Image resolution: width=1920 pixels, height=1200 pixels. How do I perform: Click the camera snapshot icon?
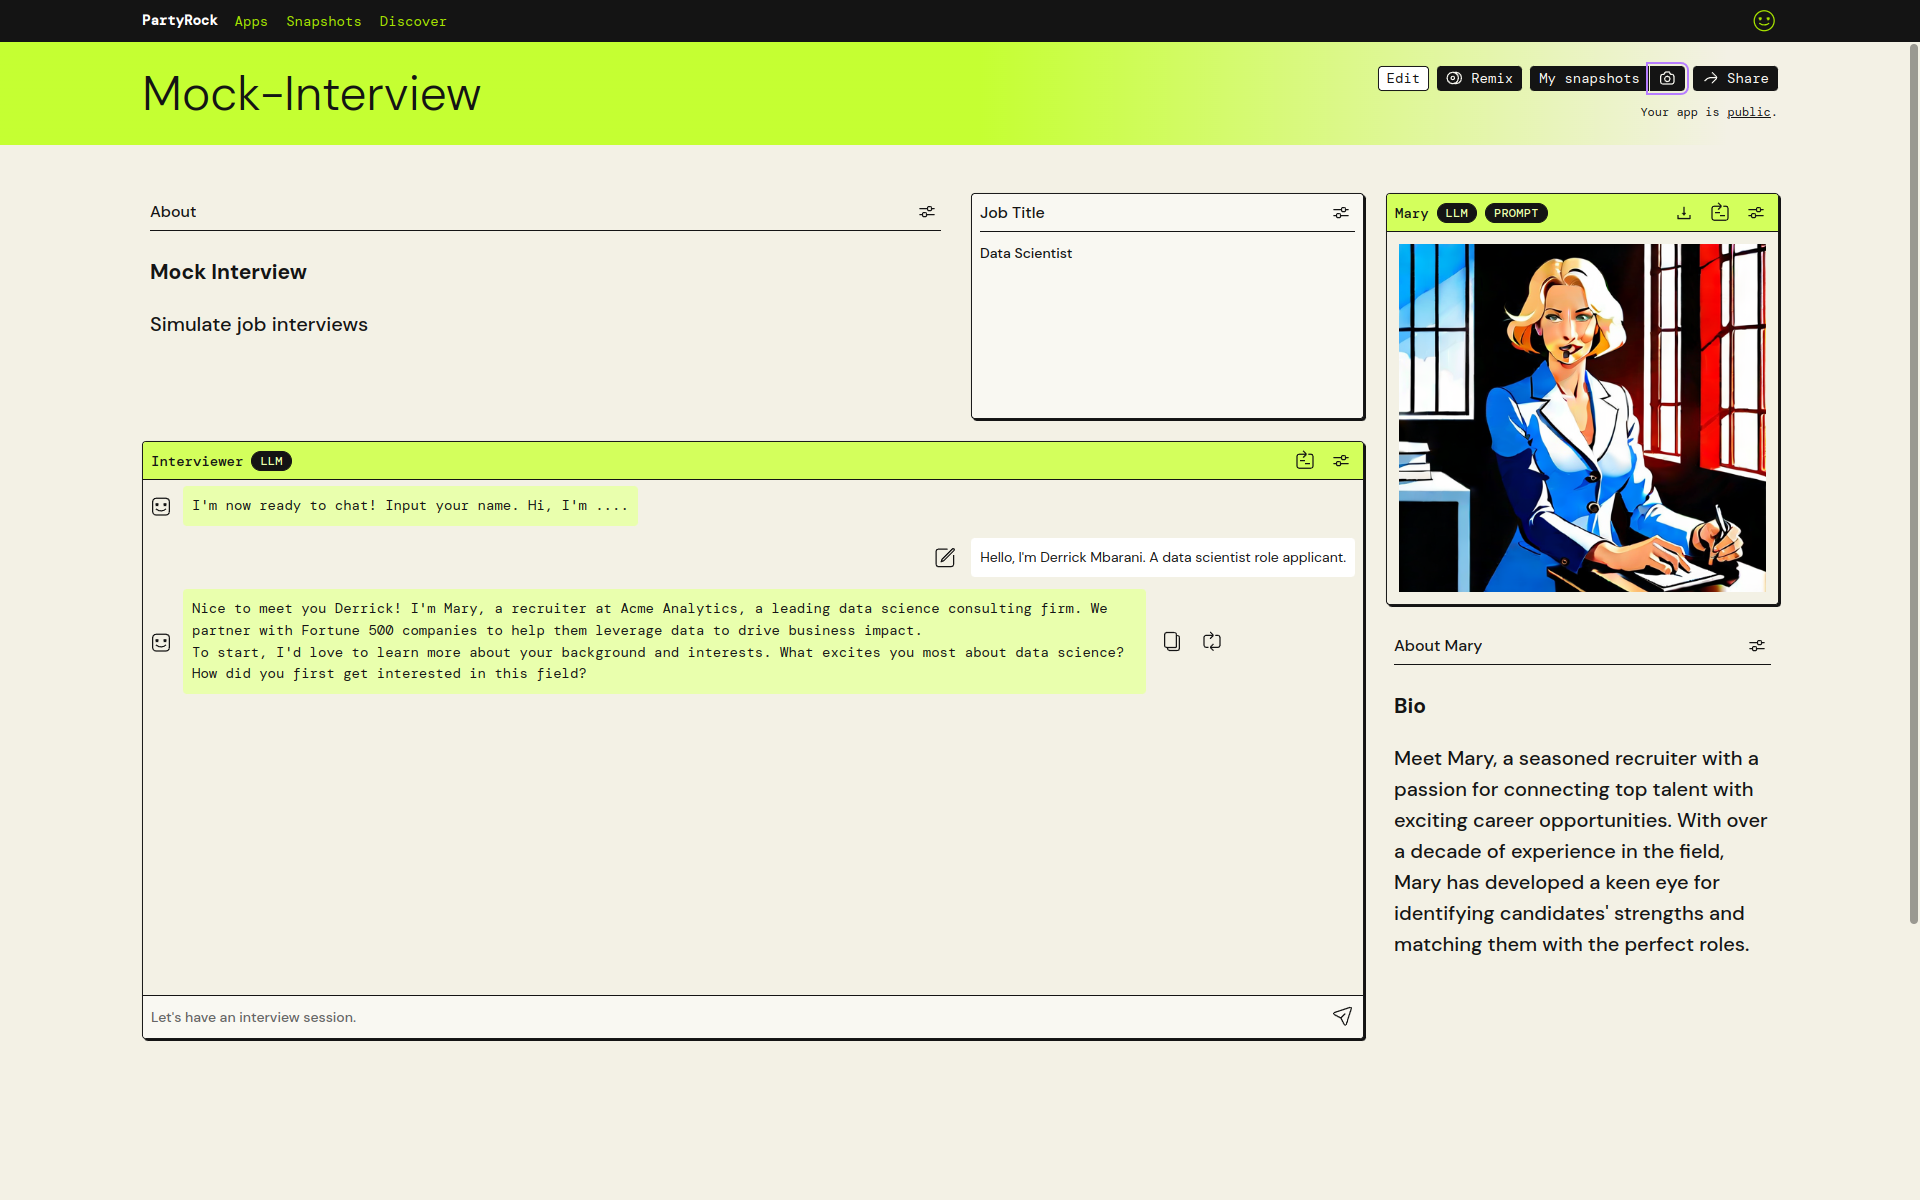coord(1667,78)
